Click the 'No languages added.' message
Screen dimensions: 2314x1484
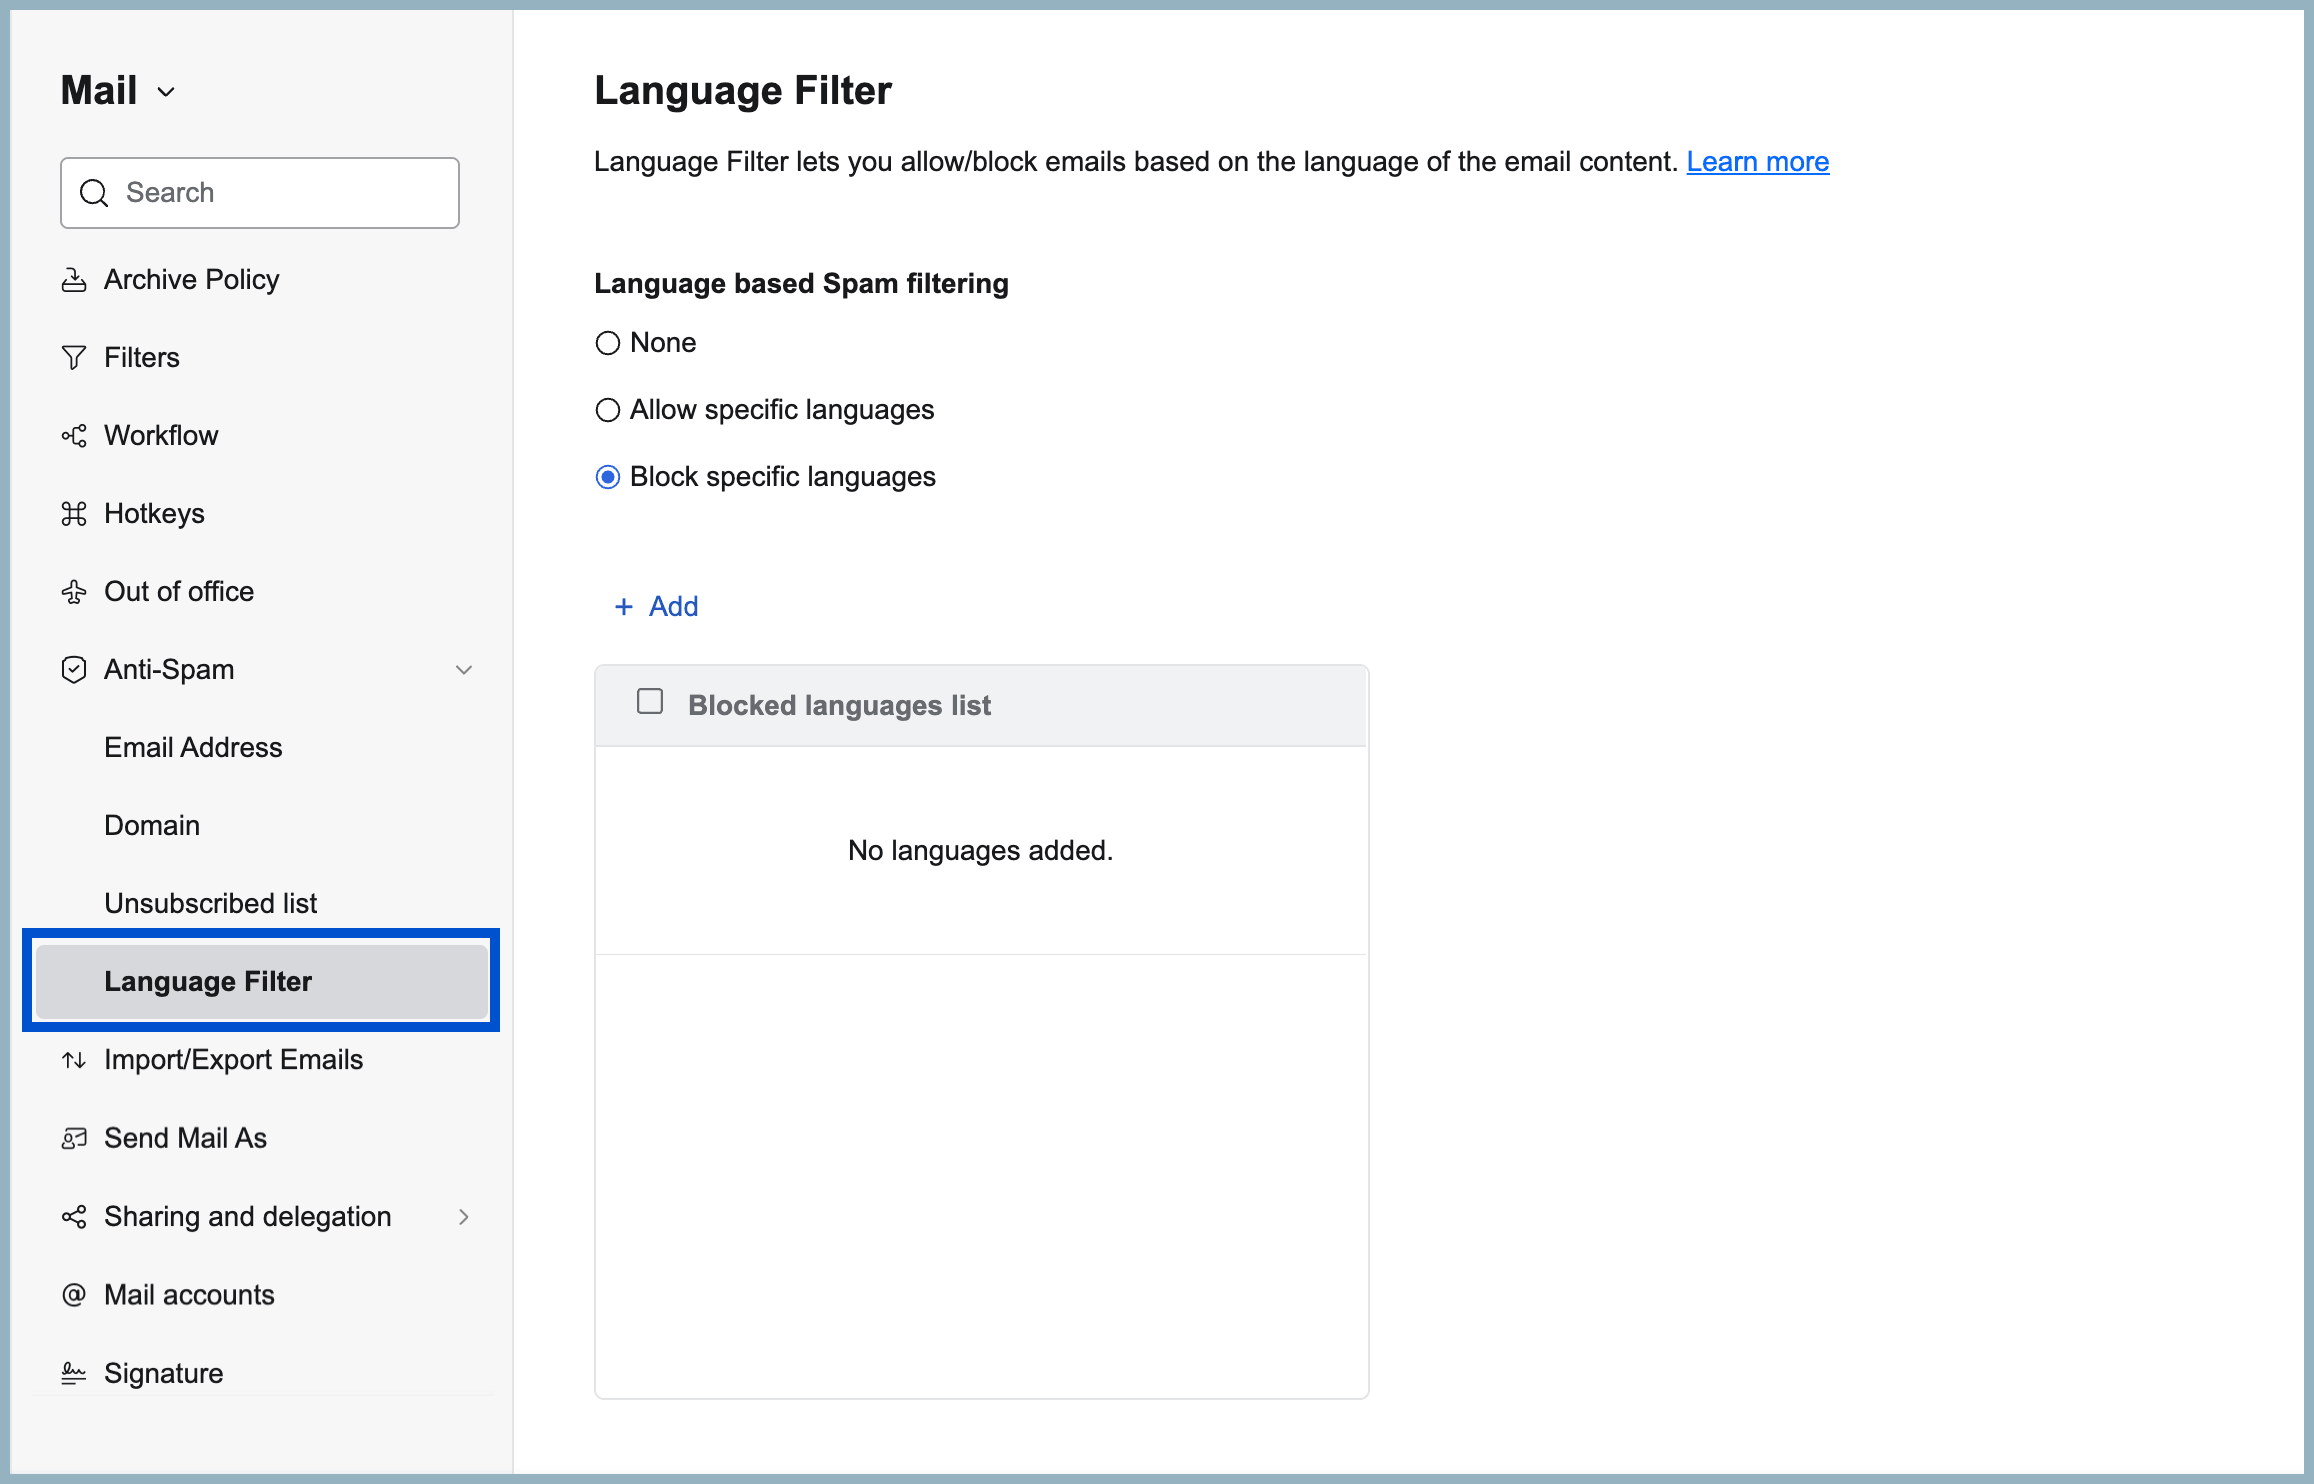point(980,851)
